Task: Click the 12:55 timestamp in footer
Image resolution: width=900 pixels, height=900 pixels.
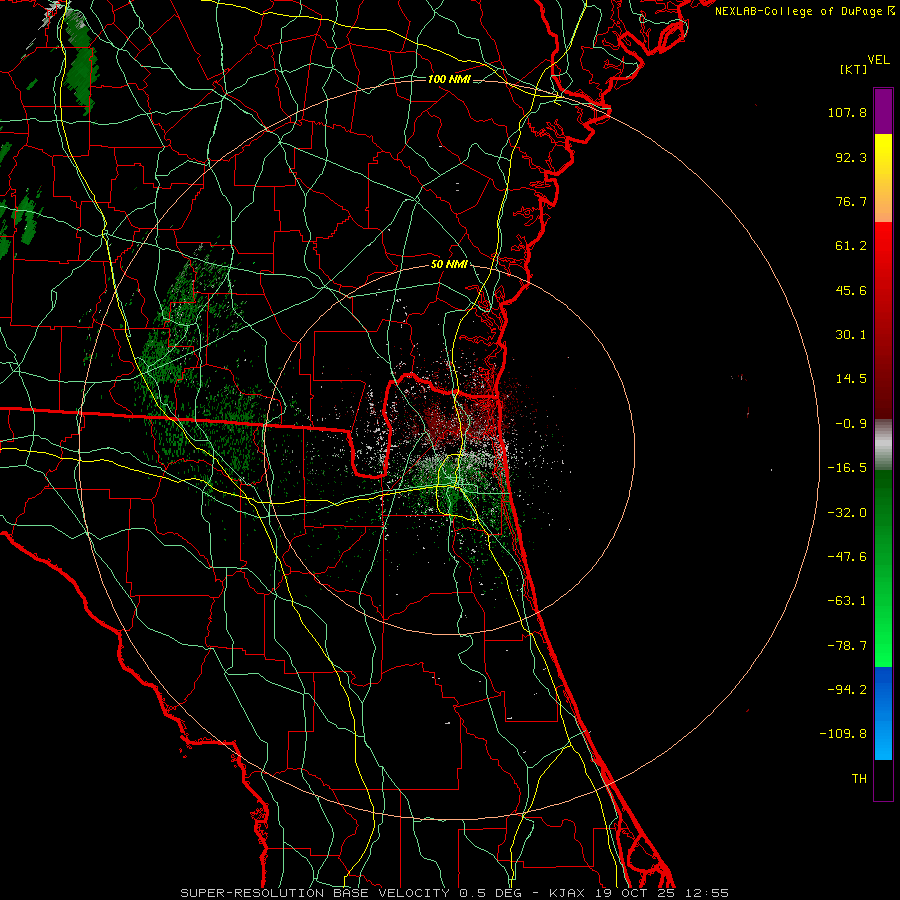Action: pyautogui.click(x=707, y=893)
